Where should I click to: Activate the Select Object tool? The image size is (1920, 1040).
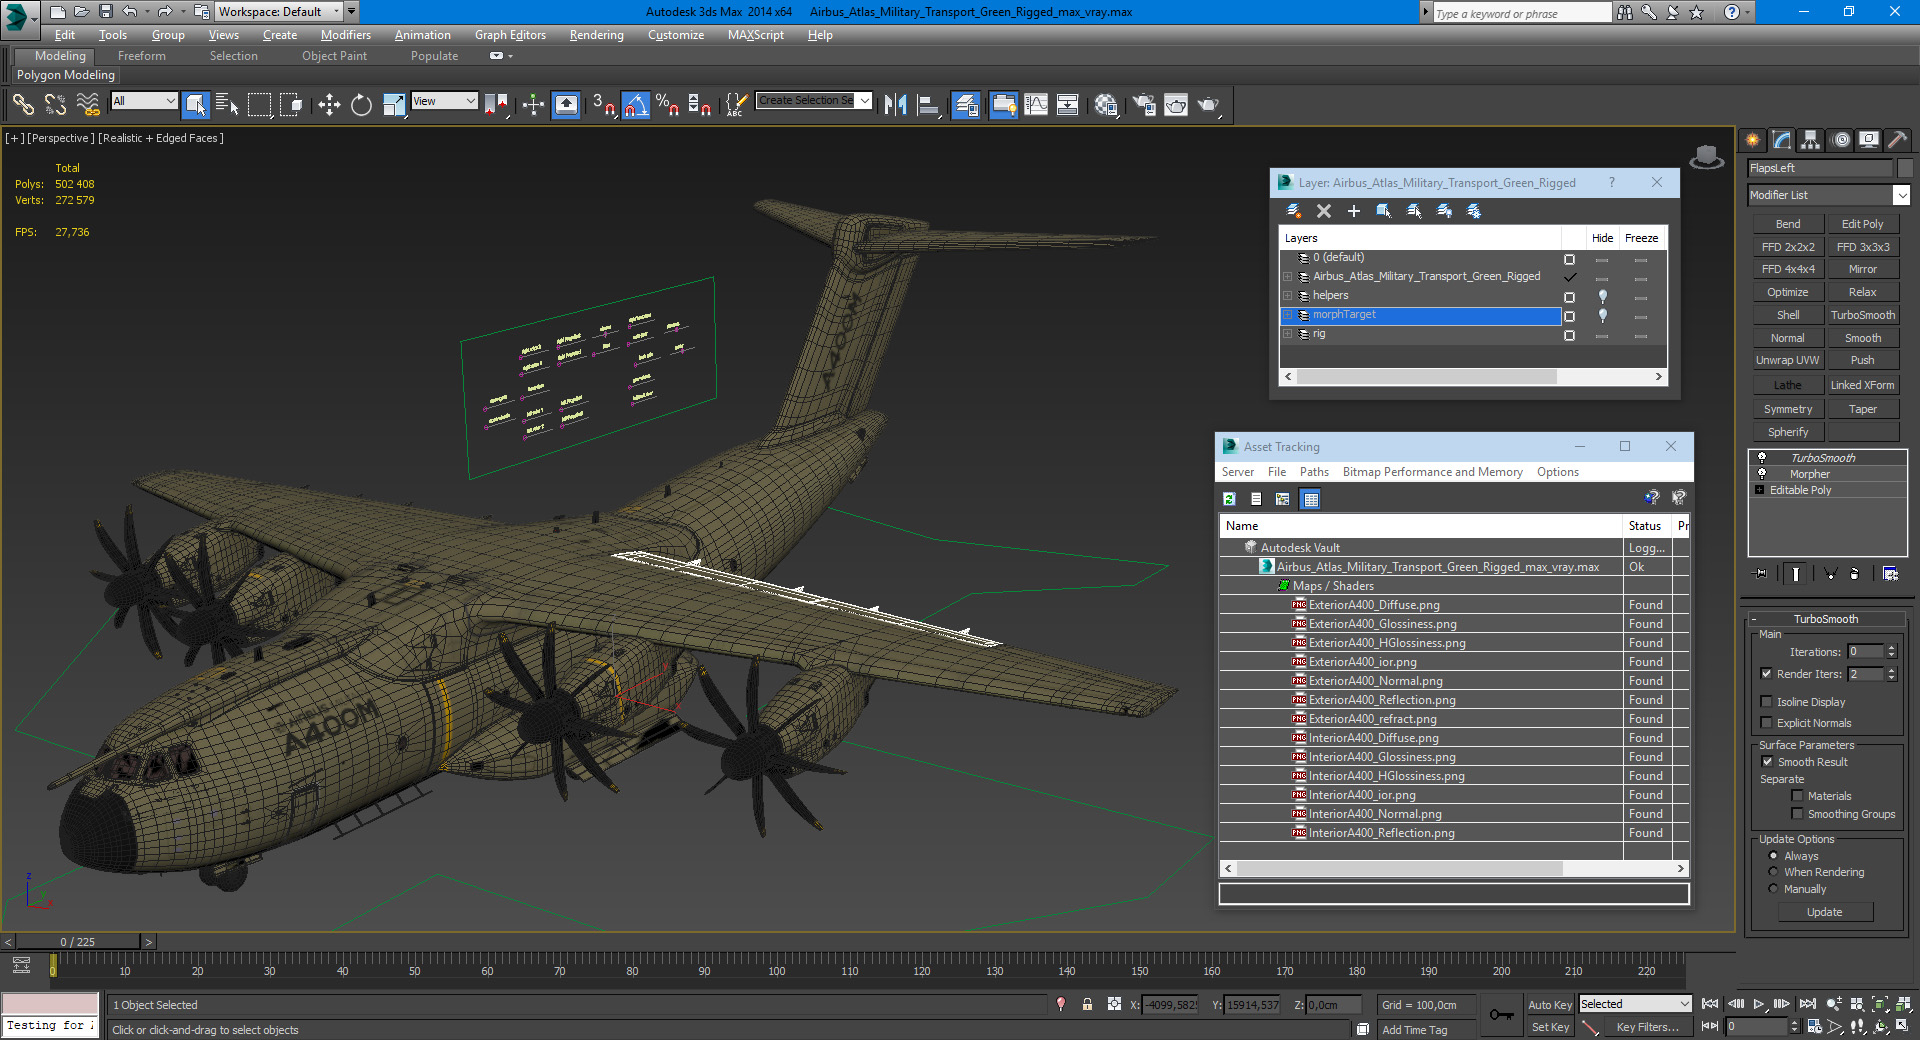196,104
